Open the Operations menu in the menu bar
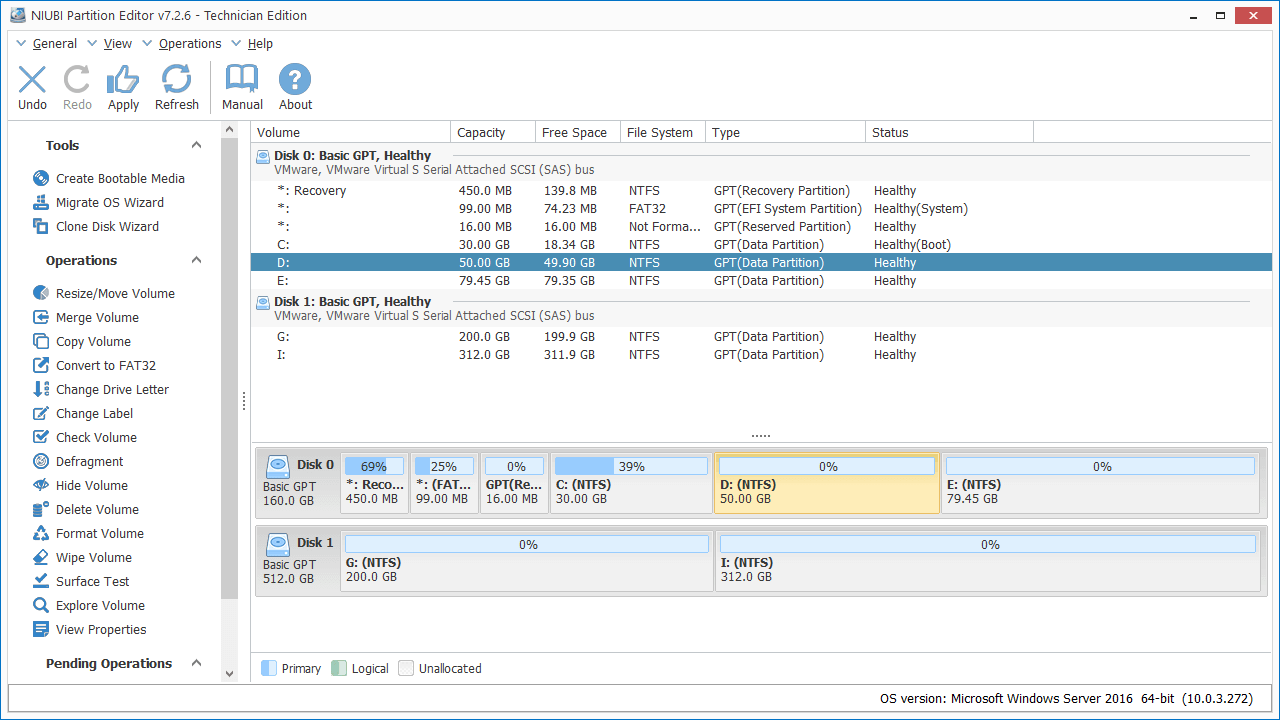 tap(190, 44)
